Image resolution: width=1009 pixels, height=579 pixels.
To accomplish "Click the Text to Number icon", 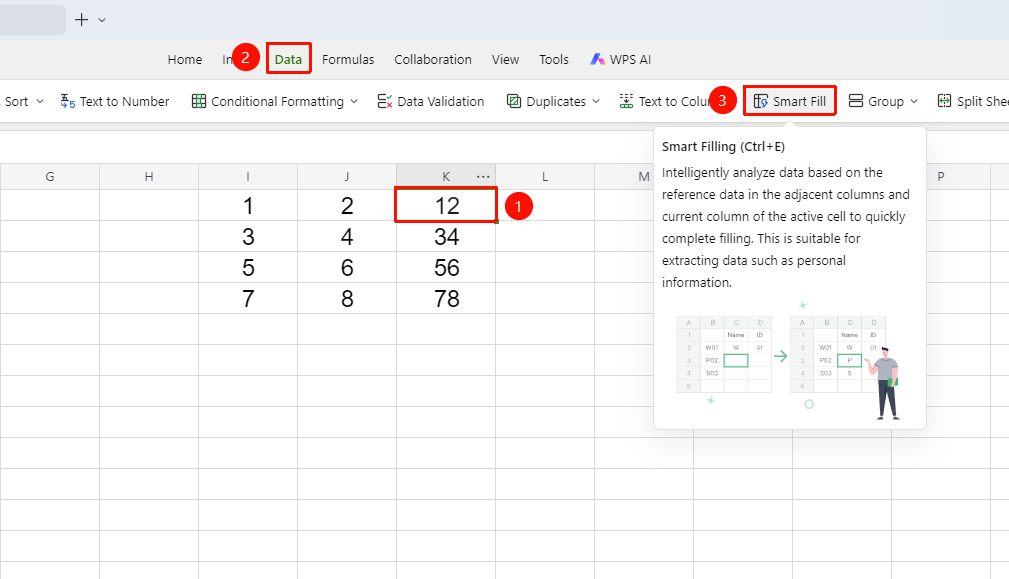I will click(x=68, y=102).
